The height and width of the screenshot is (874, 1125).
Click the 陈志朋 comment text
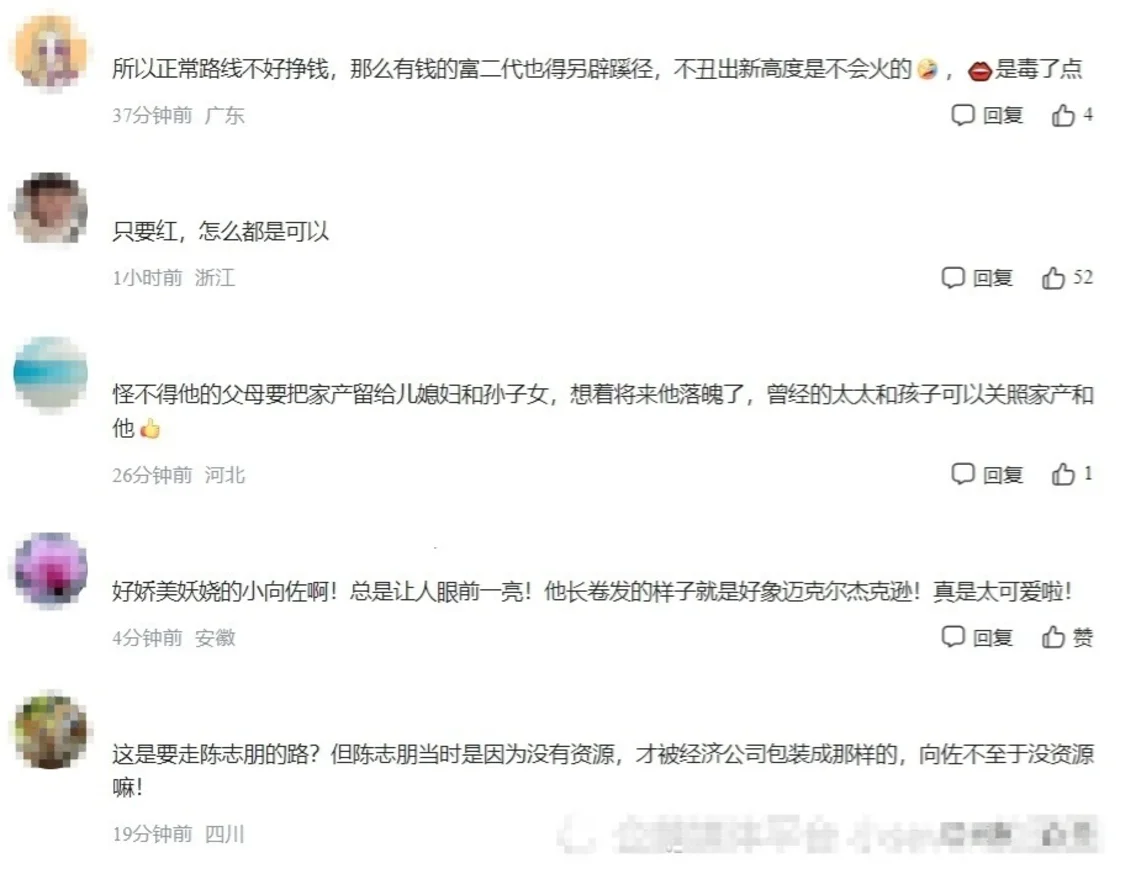coord(603,771)
